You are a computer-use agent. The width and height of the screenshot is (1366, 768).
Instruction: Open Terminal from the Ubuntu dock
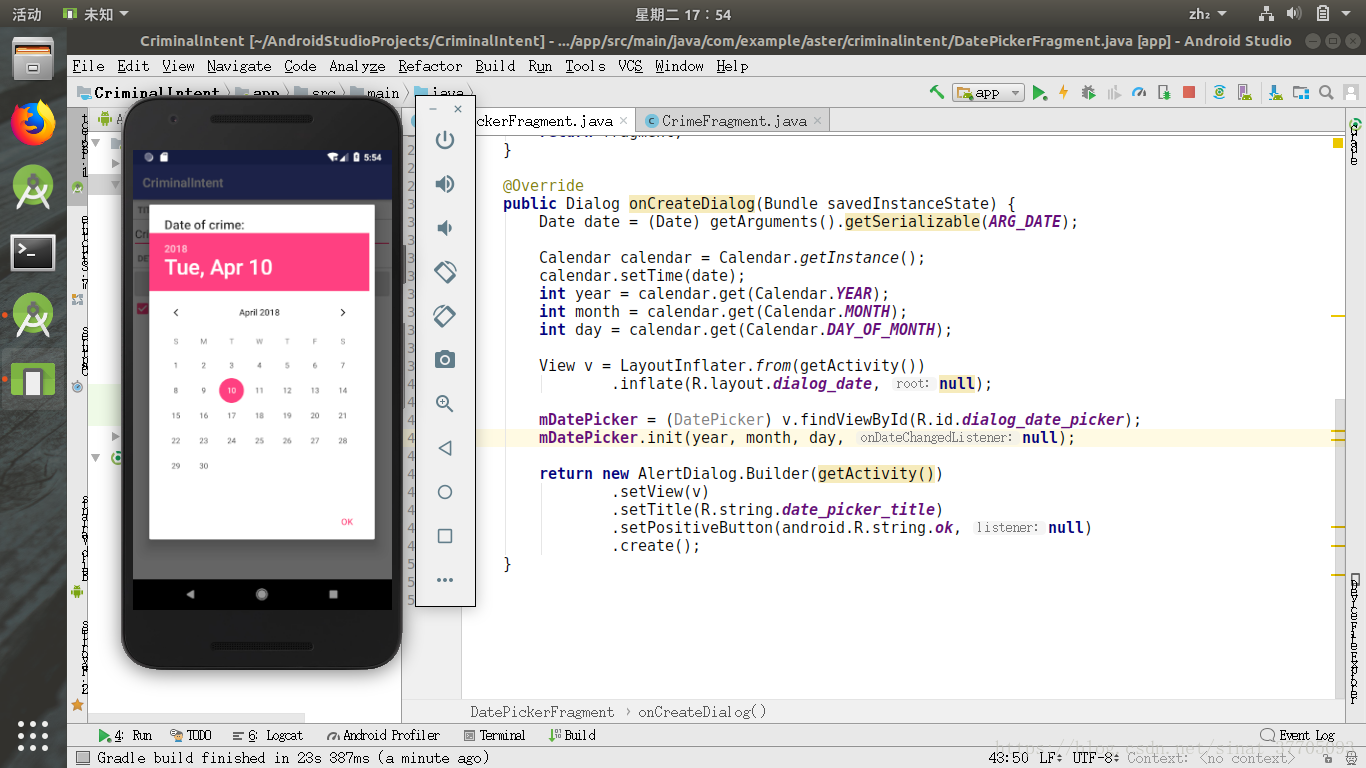33,252
